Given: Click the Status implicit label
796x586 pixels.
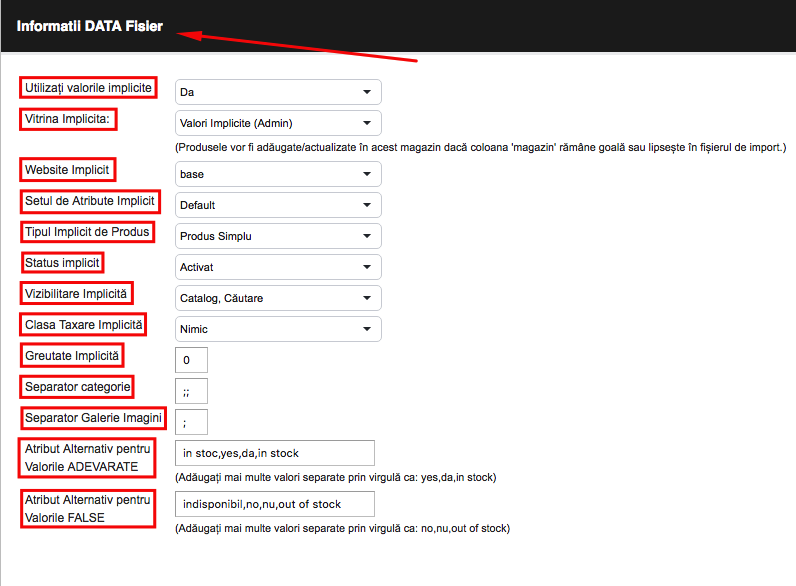Looking at the screenshot, I should 62,263.
